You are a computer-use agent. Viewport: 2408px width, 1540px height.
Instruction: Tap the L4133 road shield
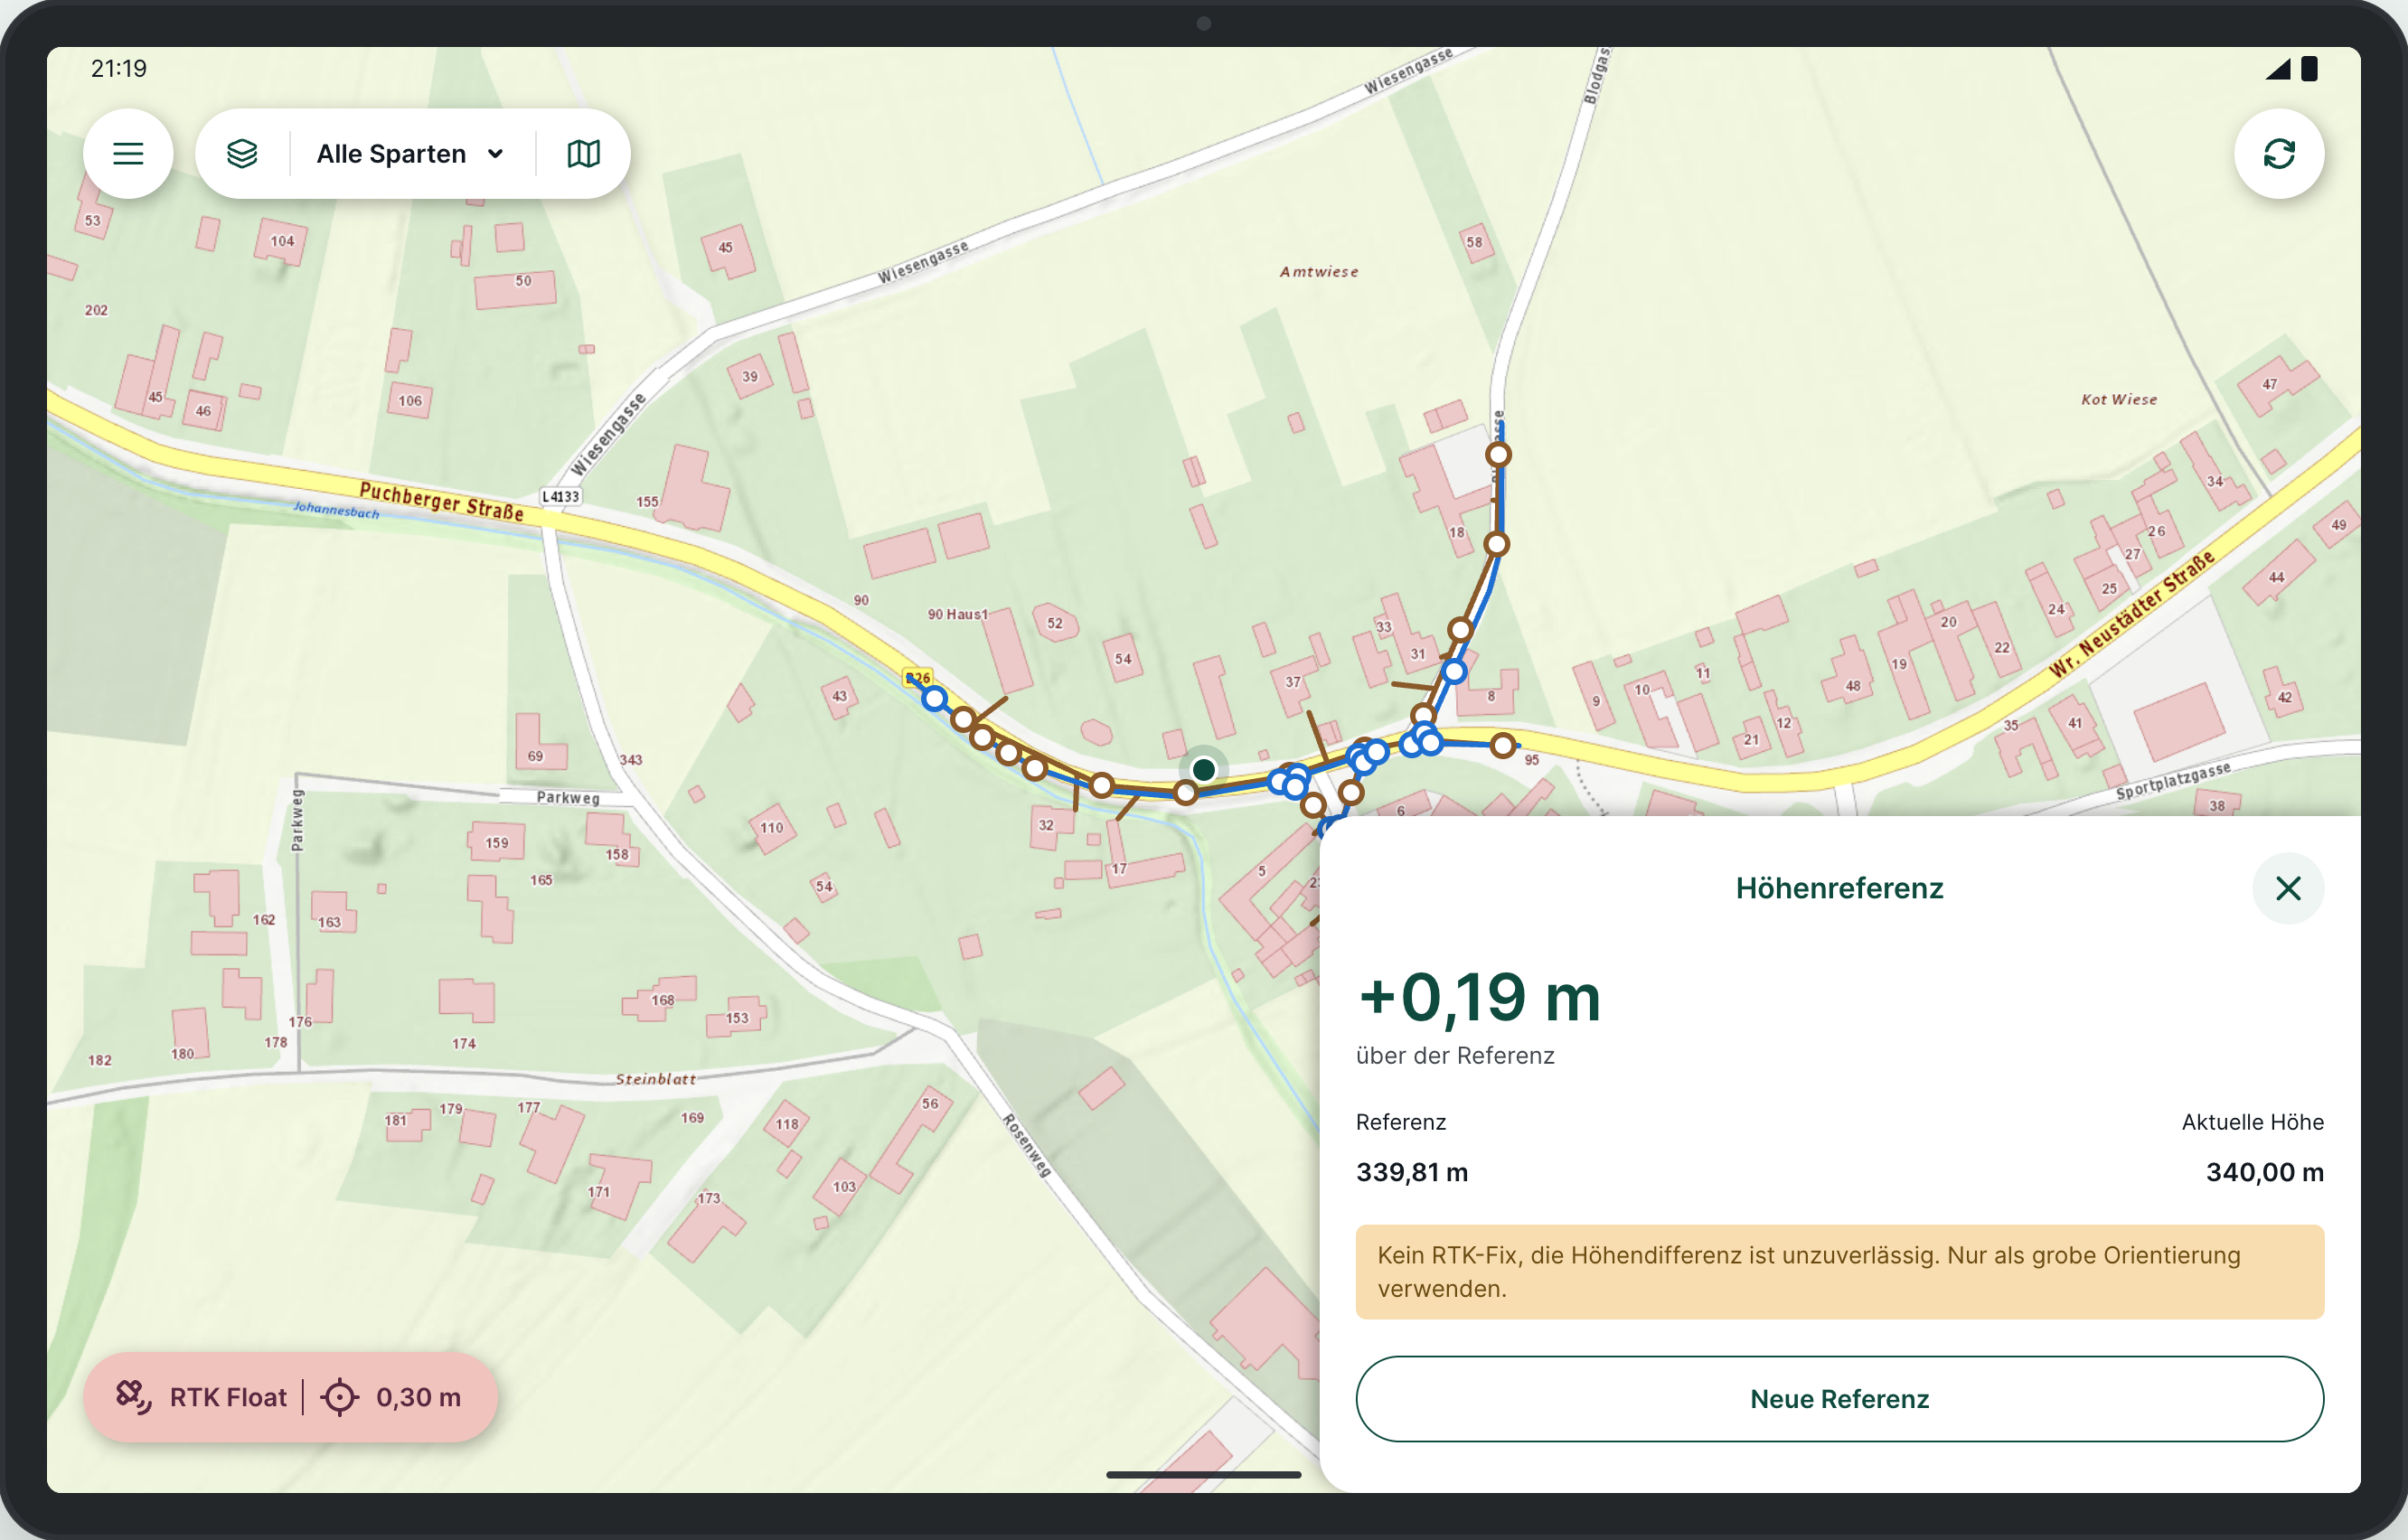pos(561,496)
